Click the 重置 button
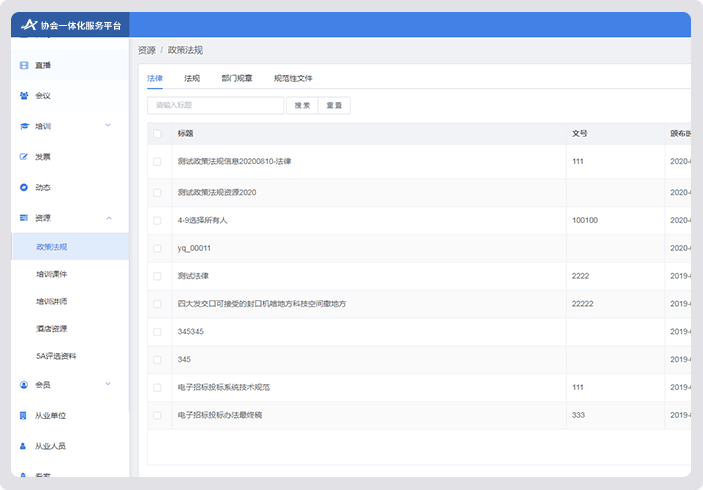703x490 pixels. pos(334,105)
